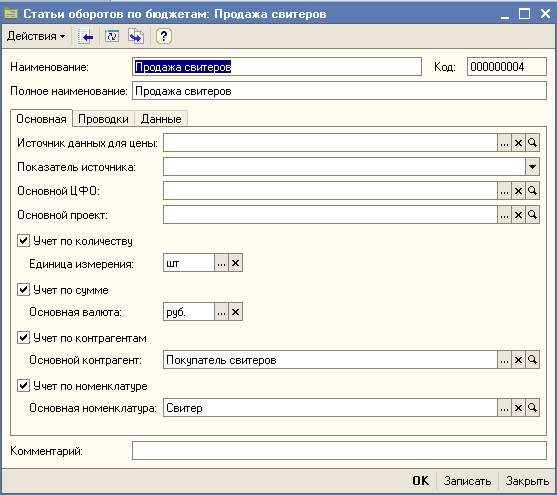Clear the Основная номенклатура field
557x495 pixels.
[x=518, y=408]
